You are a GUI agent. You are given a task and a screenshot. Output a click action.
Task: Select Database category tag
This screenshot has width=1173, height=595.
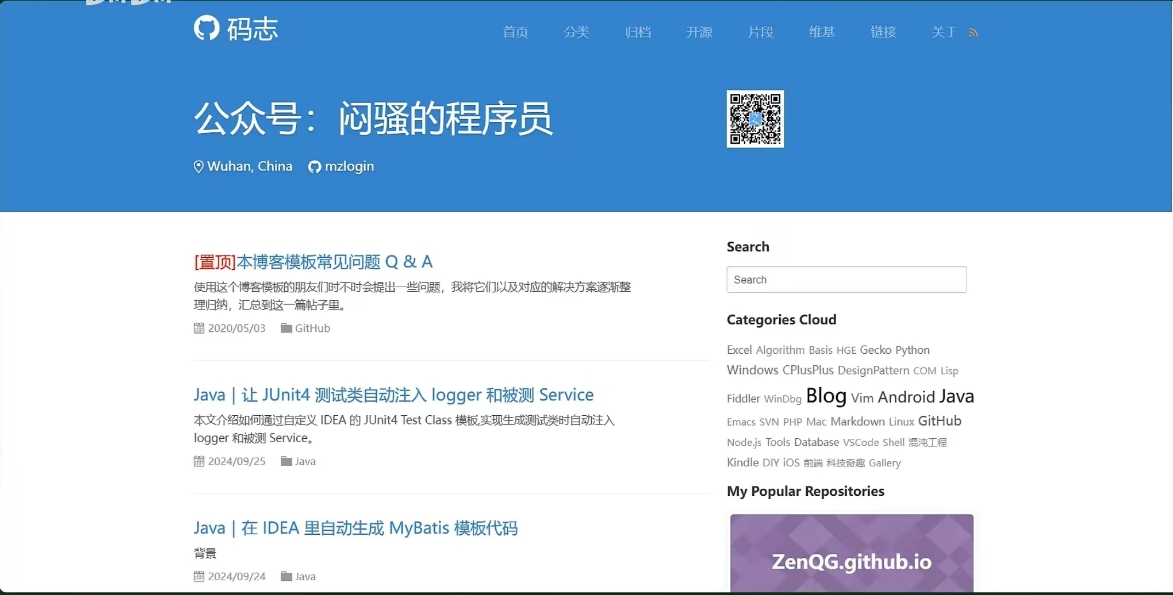click(x=816, y=442)
